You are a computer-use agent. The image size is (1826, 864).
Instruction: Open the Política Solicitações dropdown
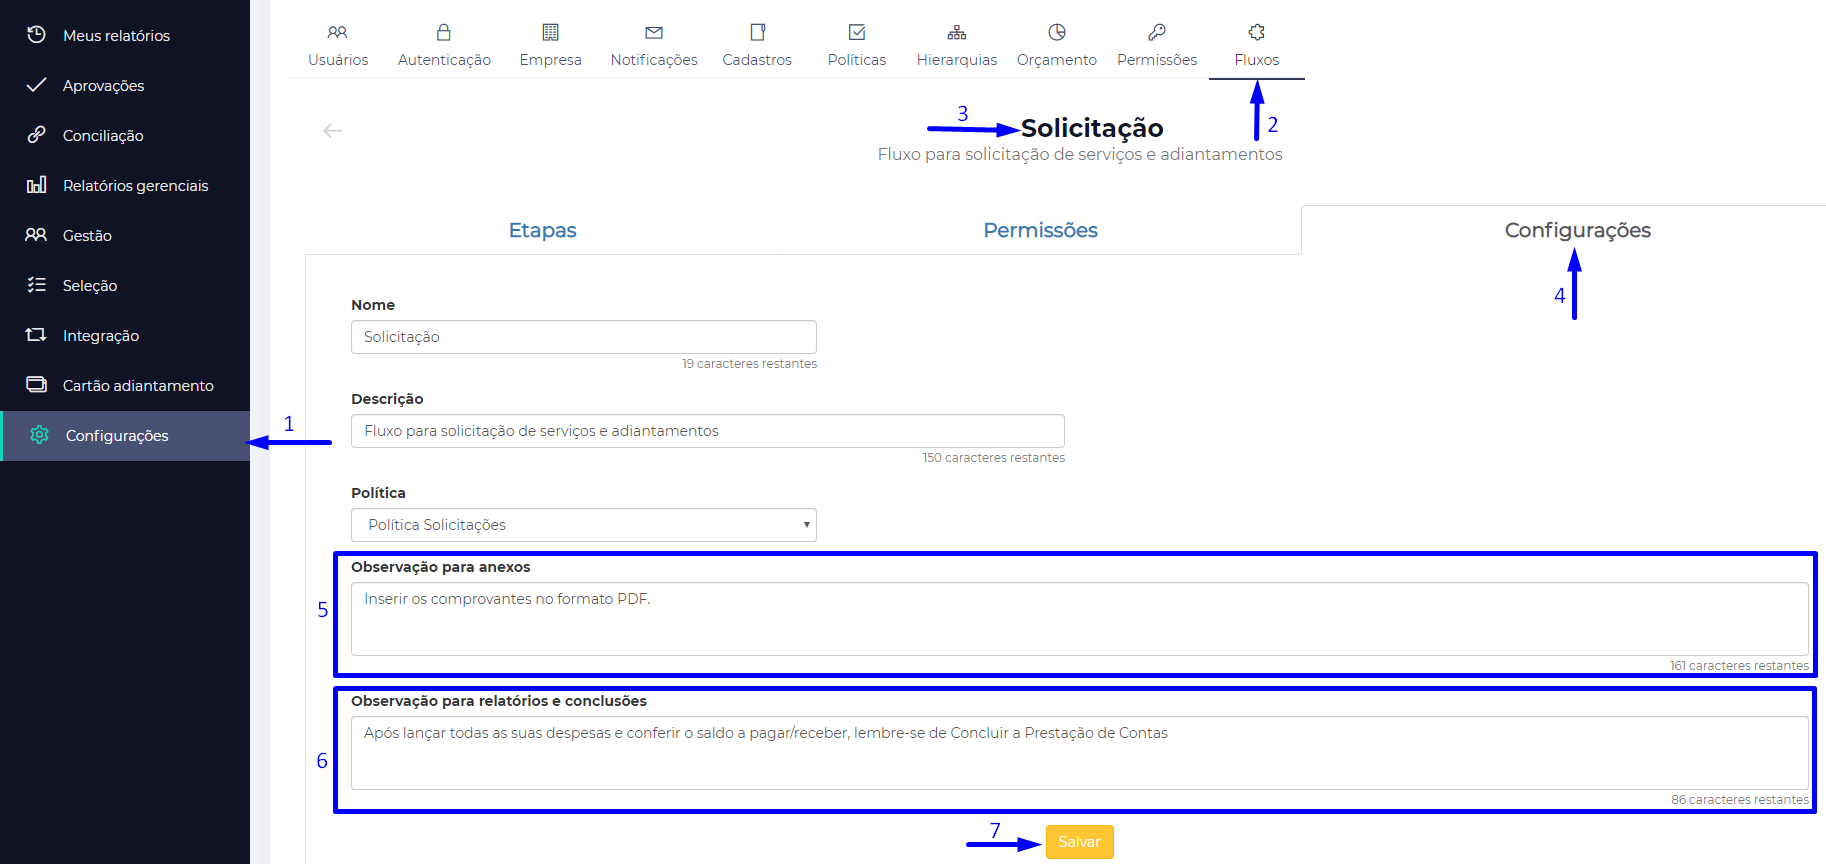pos(583,525)
